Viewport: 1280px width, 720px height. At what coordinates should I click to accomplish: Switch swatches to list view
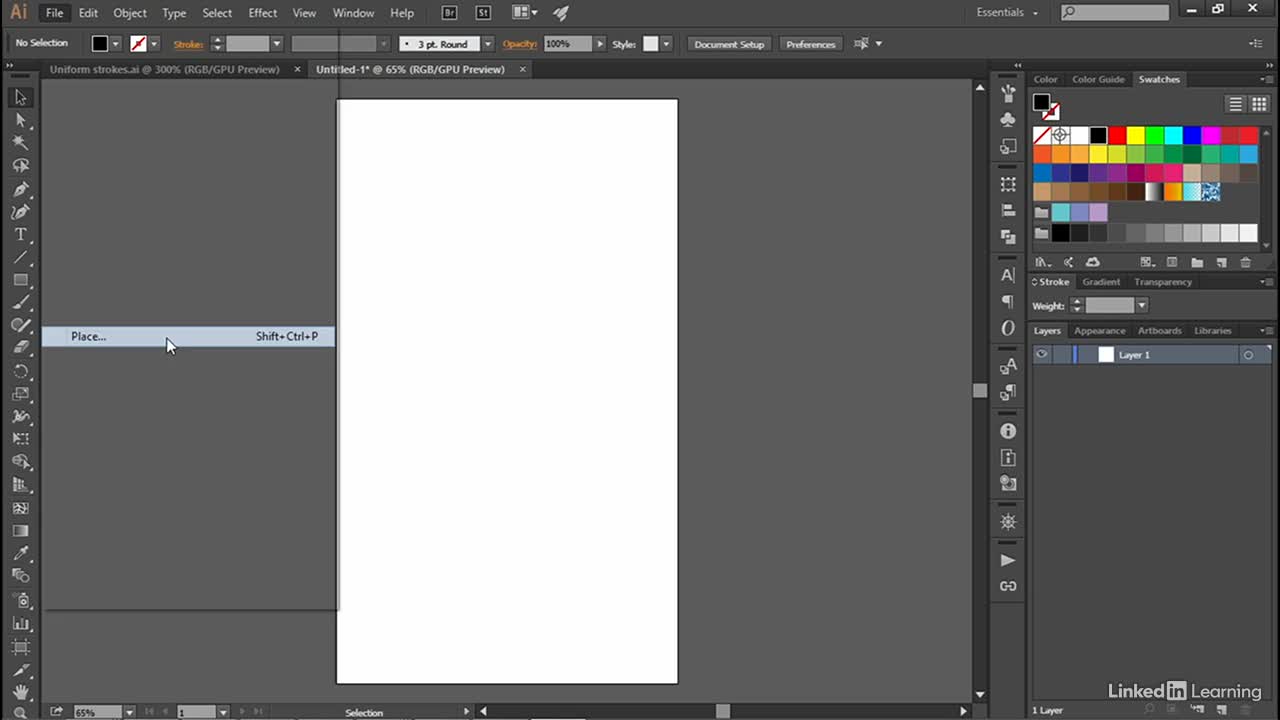(1236, 104)
